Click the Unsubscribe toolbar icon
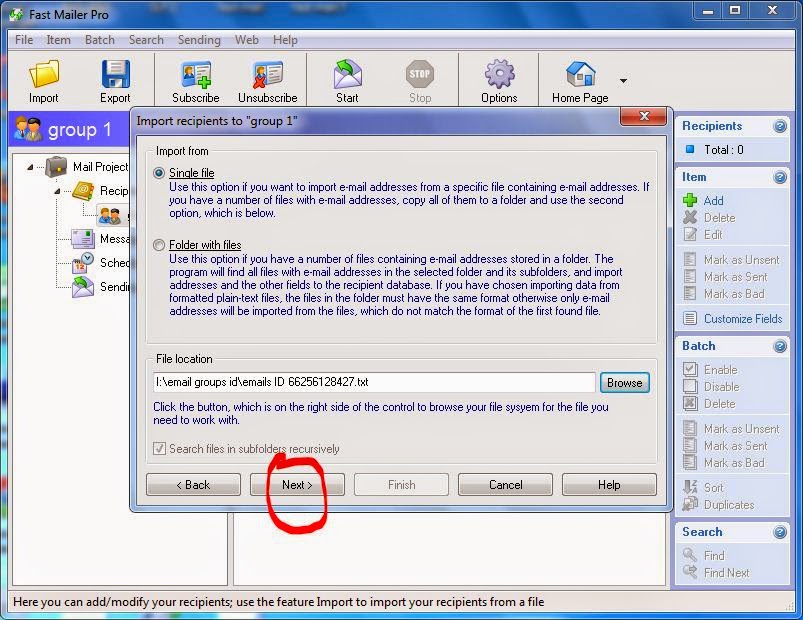803x620 pixels. (x=268, y=75)
